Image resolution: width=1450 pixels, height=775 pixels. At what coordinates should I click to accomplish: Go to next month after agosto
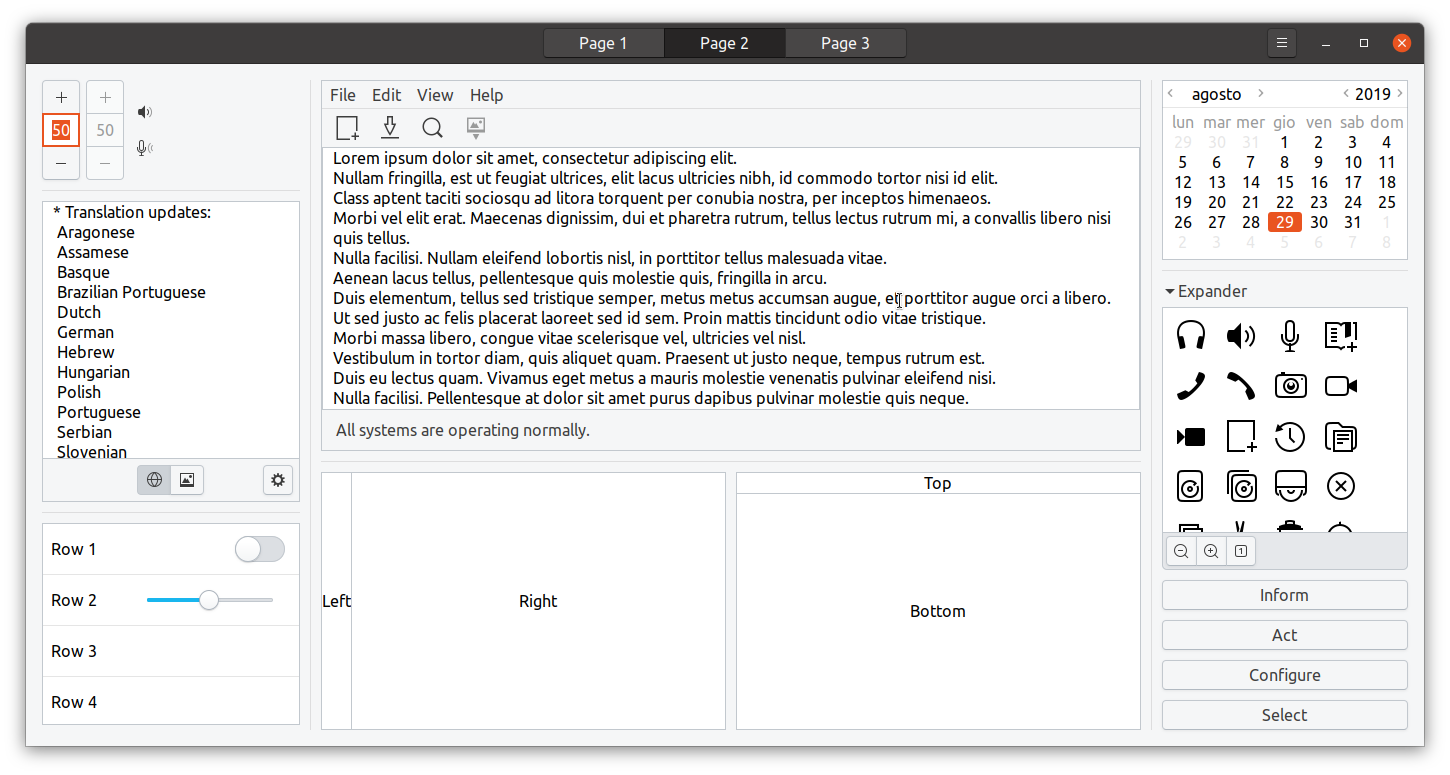(x=1261, y=93)
